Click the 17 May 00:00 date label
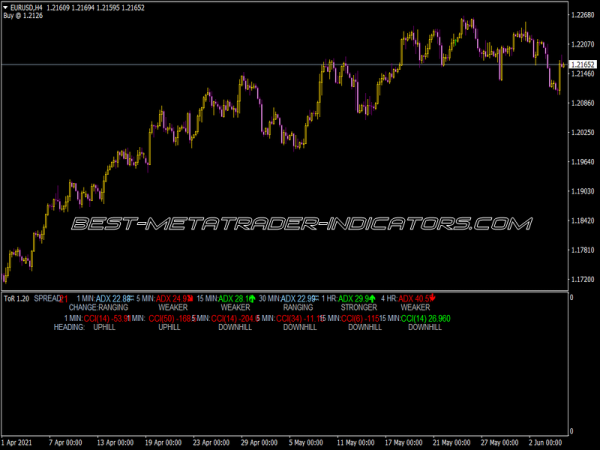The width and height of the screenshot is (600, 450). coord(404,443)
